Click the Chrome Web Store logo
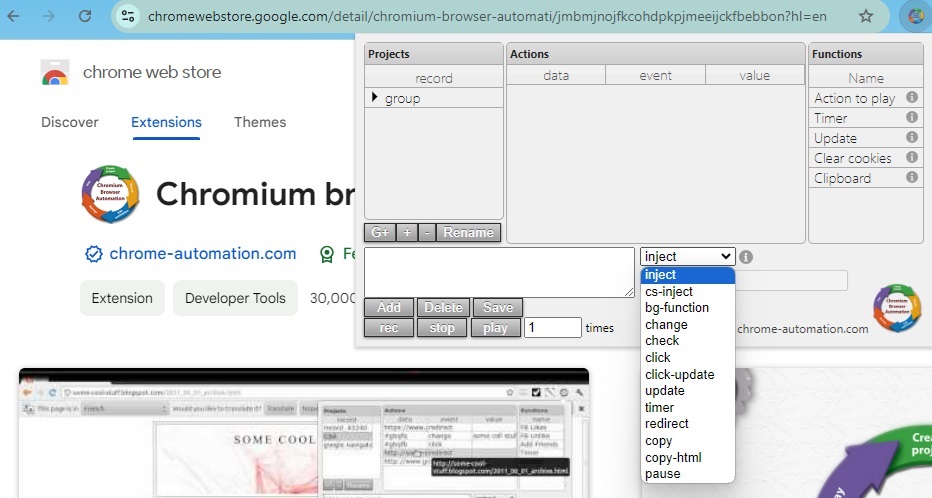This screenshot has height=498, width=932. click(55, 73)
